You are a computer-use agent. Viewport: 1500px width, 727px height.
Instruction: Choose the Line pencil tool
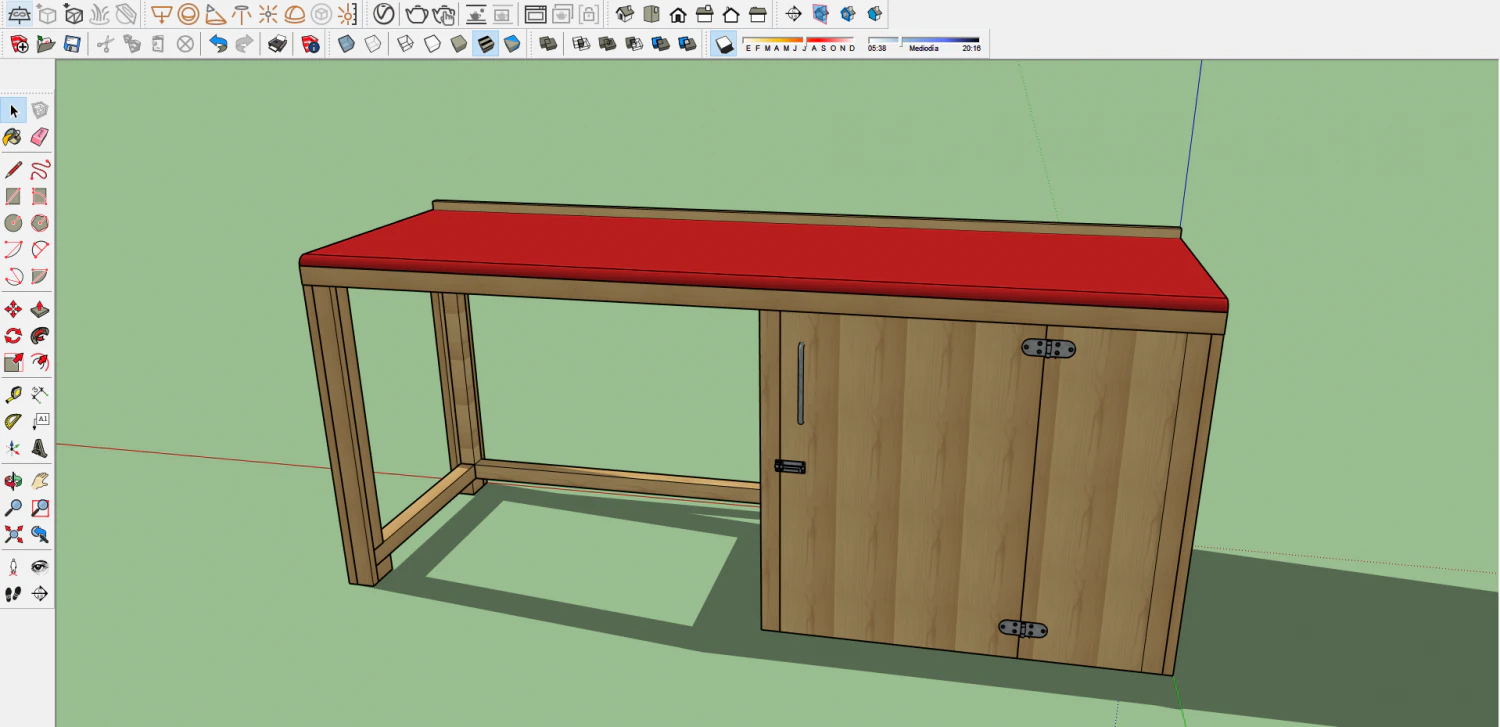(13, 169)
